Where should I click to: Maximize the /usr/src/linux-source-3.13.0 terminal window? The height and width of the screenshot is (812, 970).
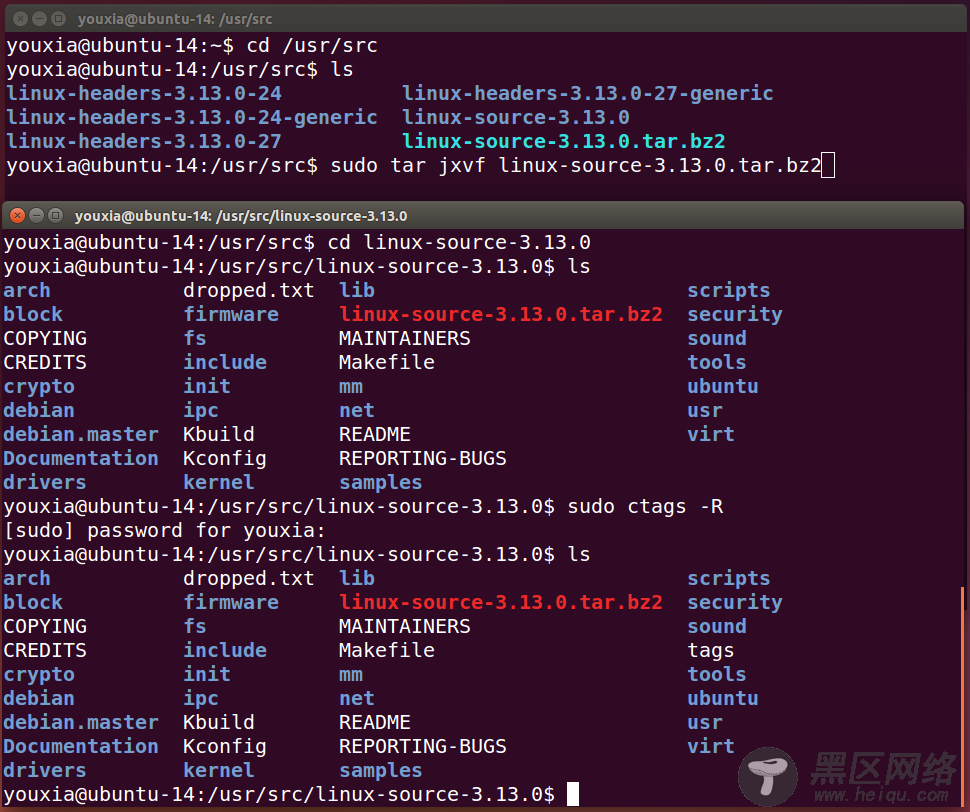(x=56, y=215)
